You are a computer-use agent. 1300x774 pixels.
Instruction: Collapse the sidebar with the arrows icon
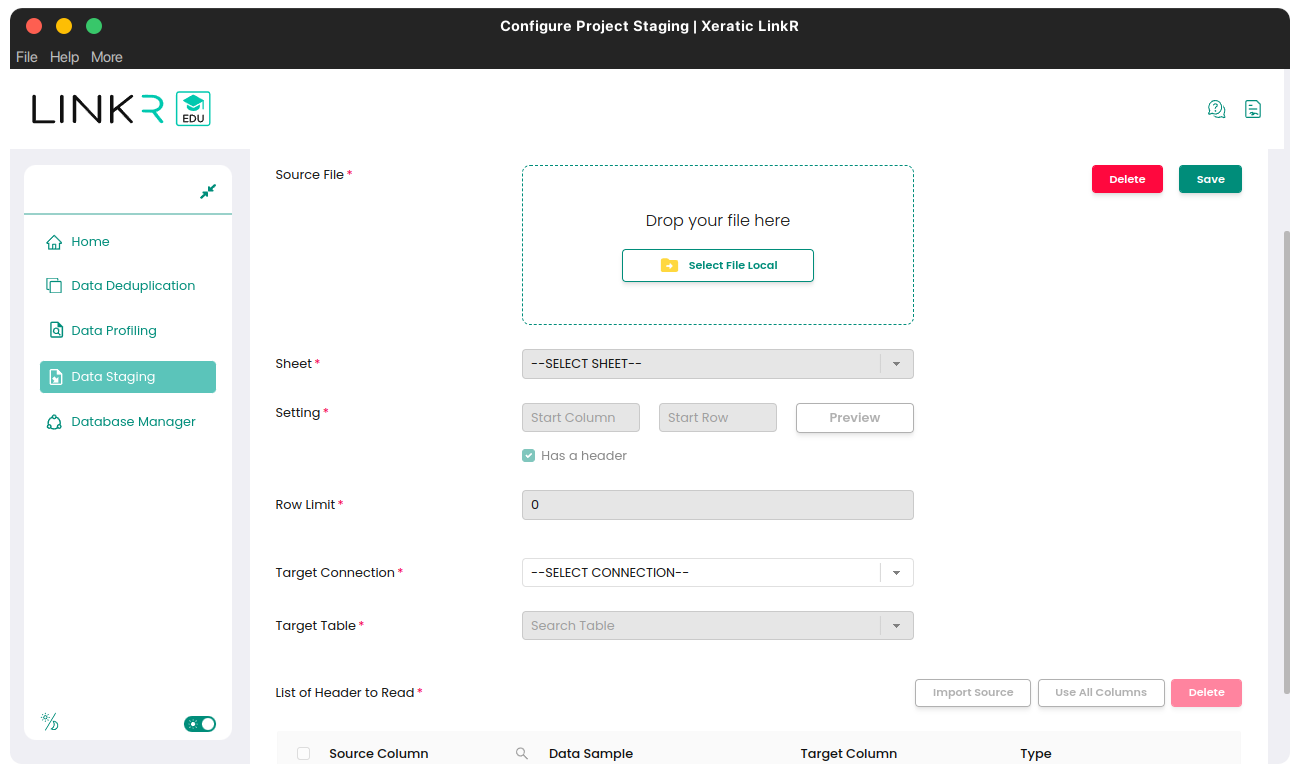tap(208, 191)
